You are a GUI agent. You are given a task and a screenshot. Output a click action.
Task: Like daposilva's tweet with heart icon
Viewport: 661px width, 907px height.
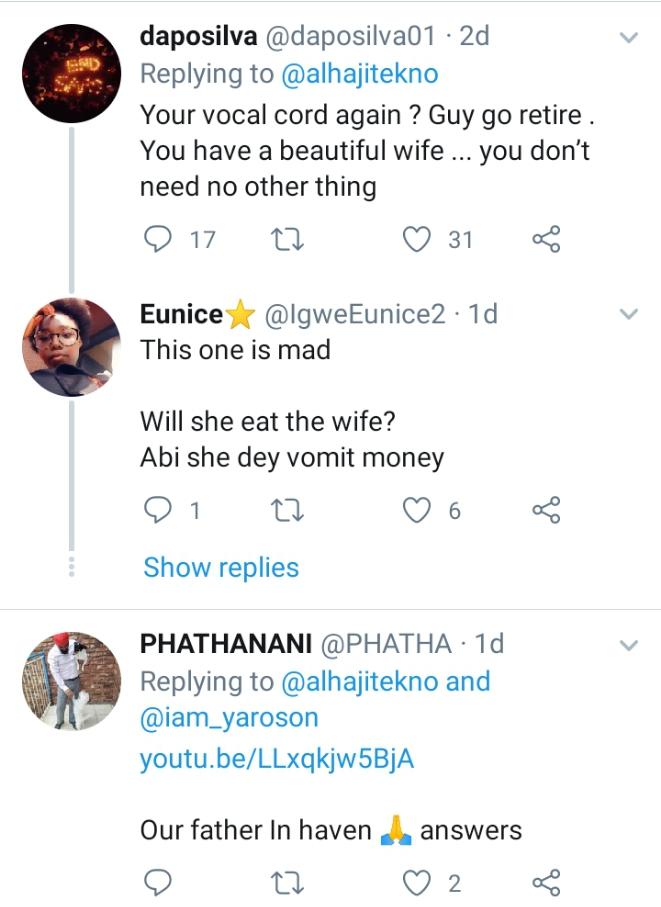click(x=416, y=239)
